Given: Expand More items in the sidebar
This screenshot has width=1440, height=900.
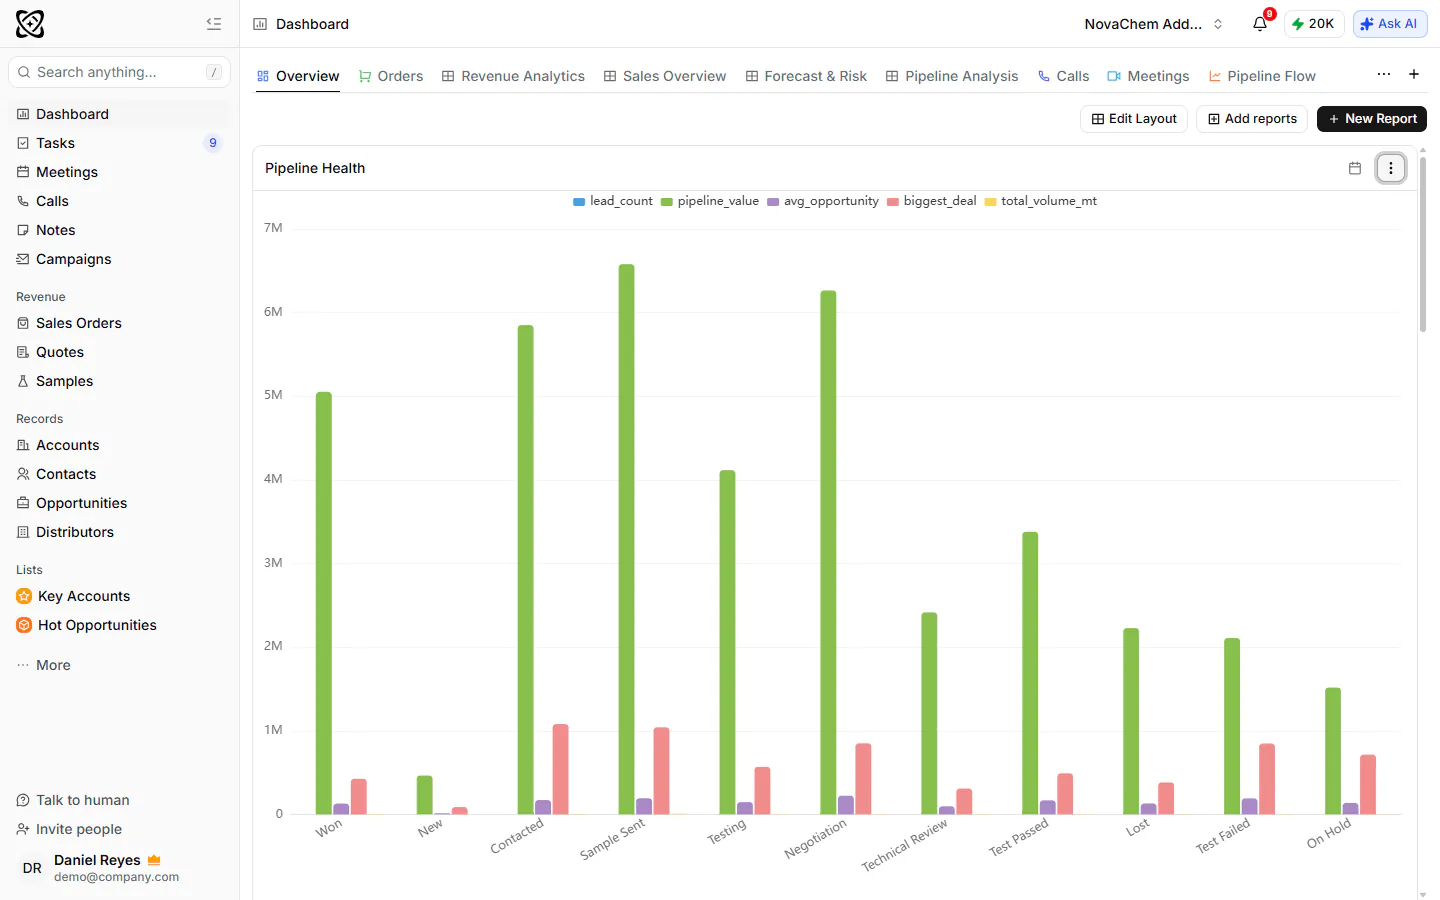Looking at the screenshot, I should [119, 665].
